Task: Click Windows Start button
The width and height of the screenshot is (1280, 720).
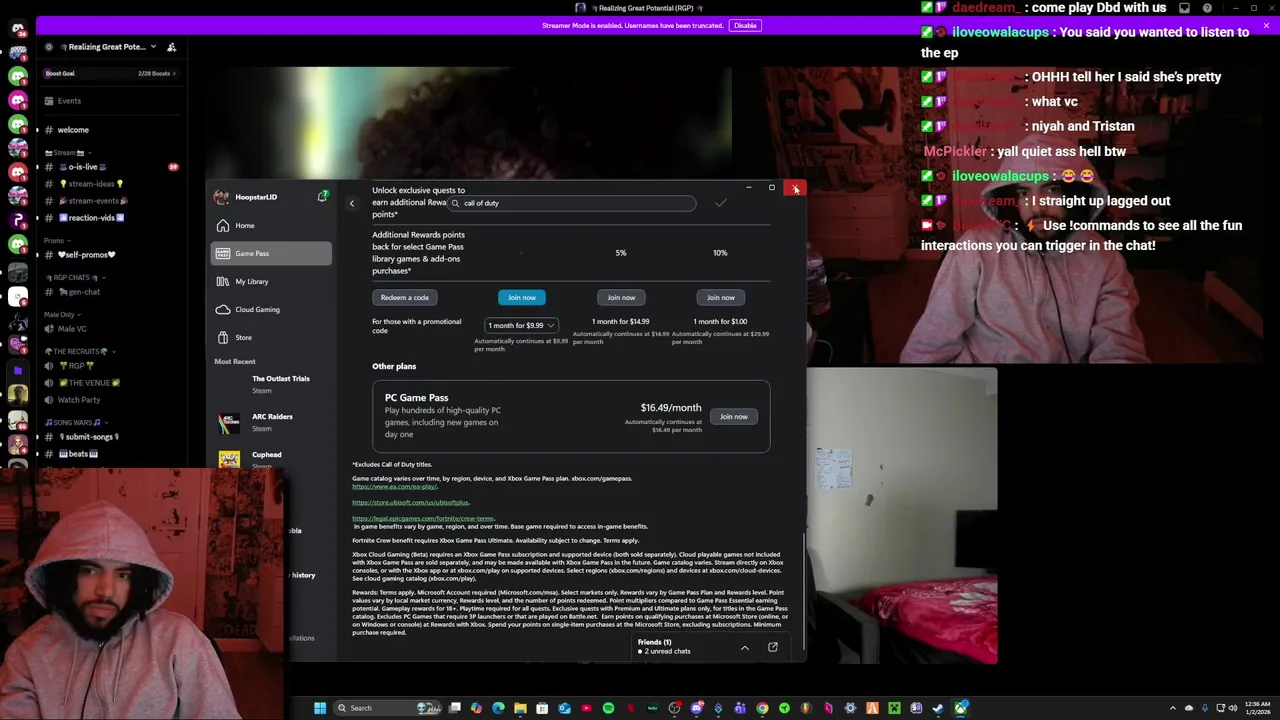Action: (320, 708)
